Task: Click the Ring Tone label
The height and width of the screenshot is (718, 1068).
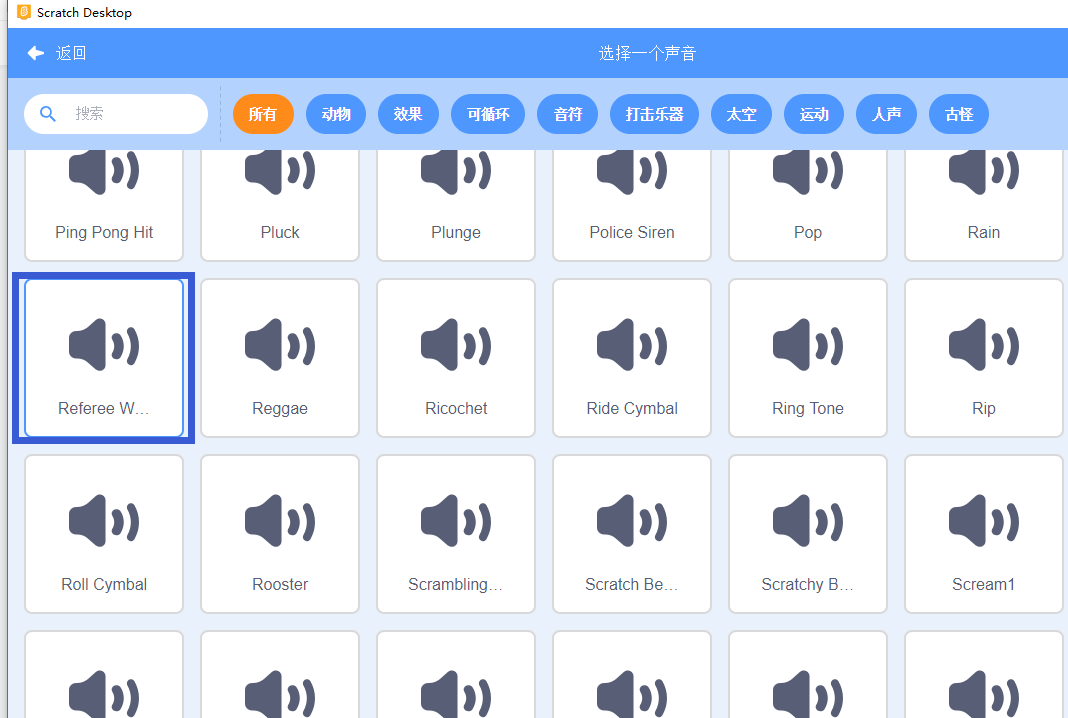Action: pos(808,409)
